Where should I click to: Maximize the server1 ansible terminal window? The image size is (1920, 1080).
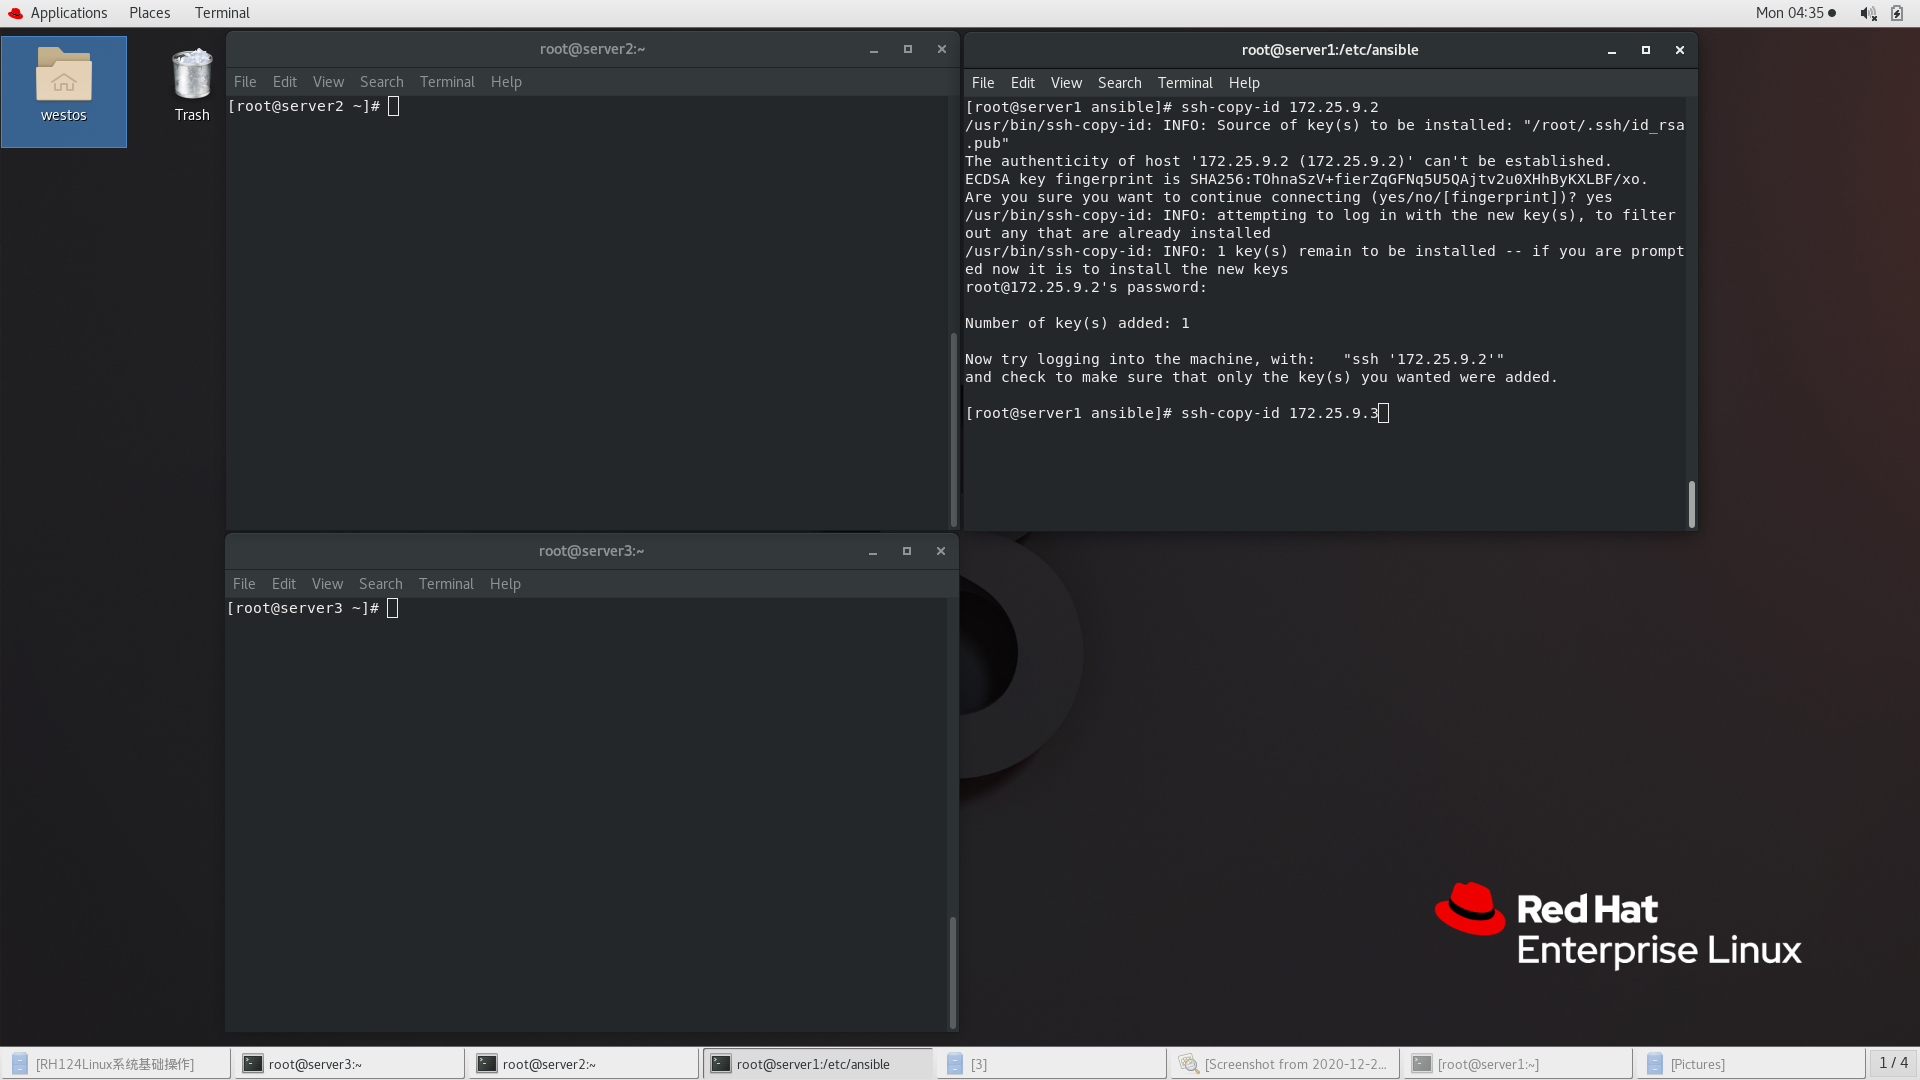(1645, 50)
